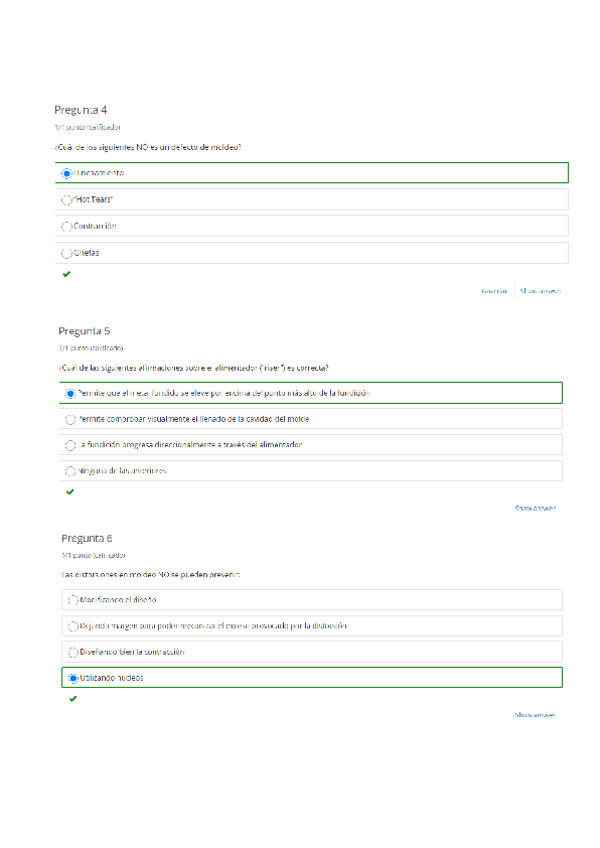Choose the "Hot Tears" radio option
The image size is (600, 848).
pos(67,200)
